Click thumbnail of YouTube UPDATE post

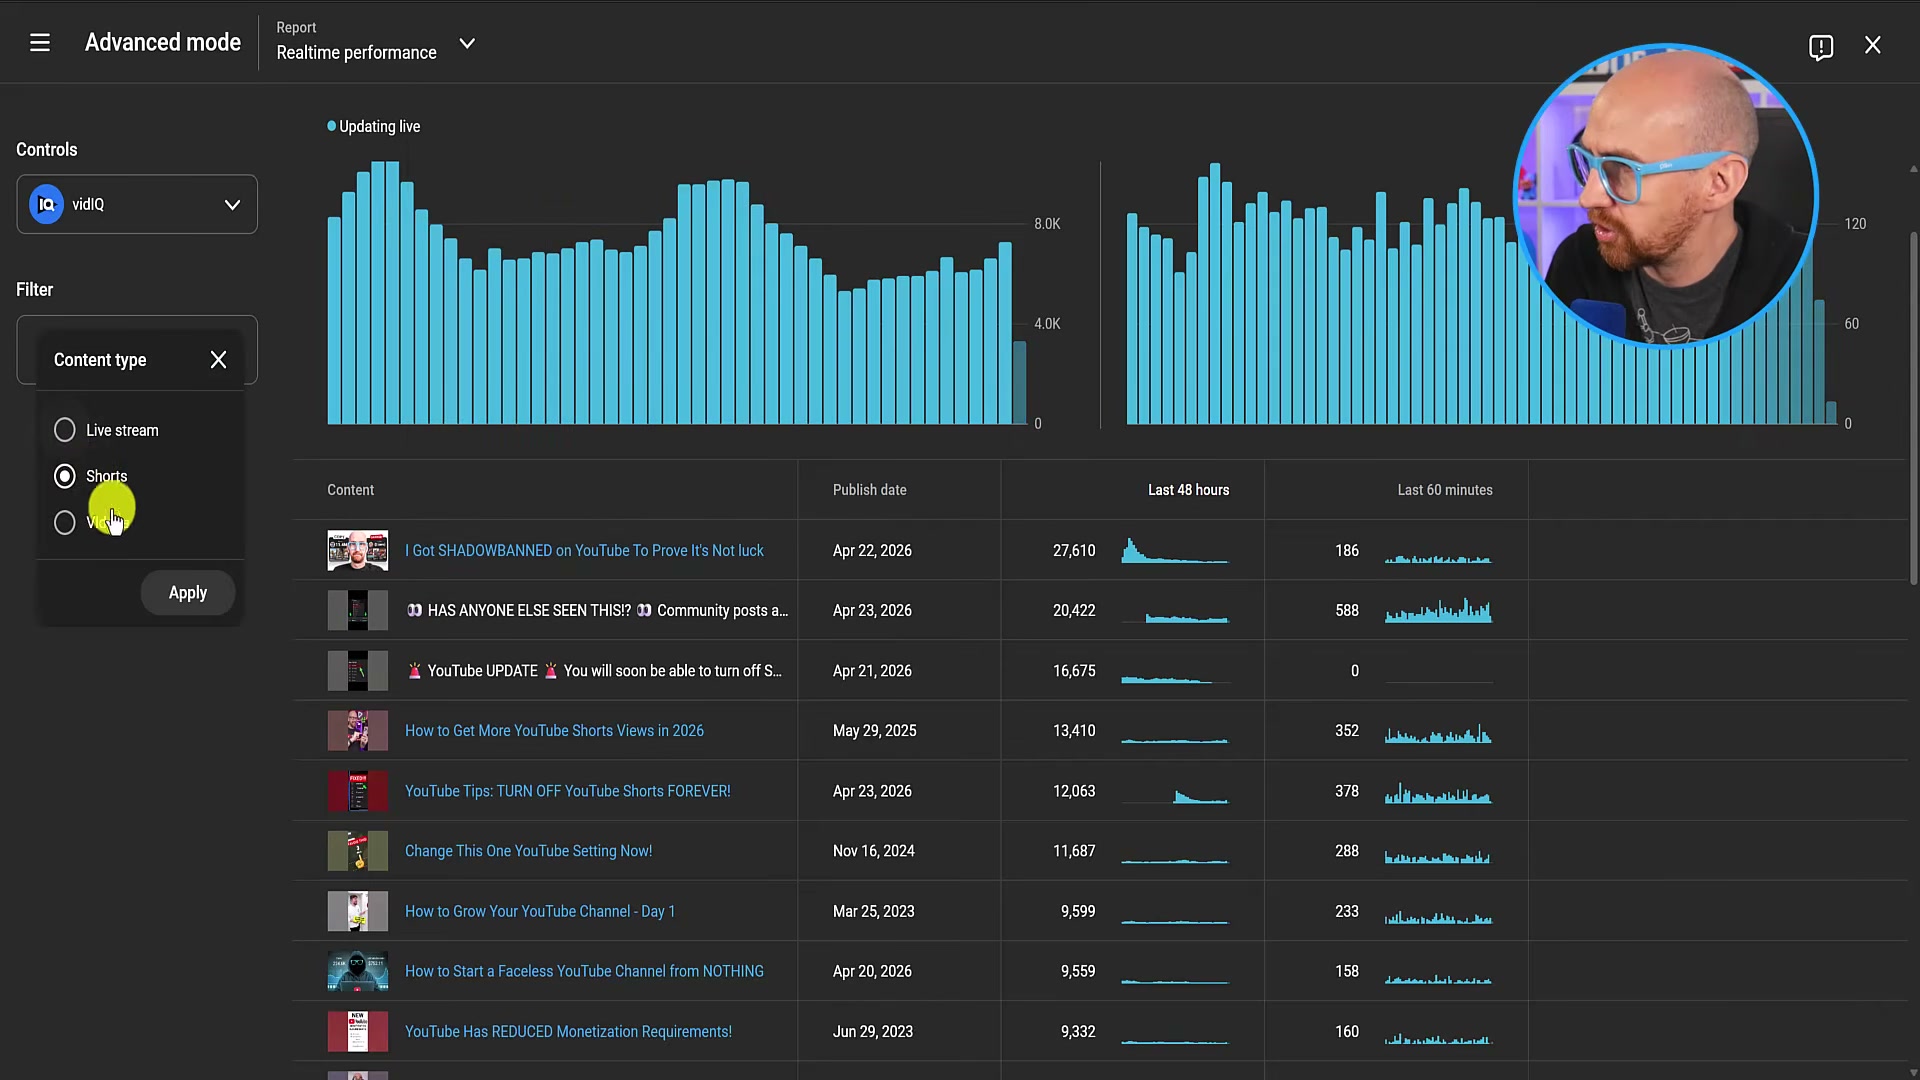[x=358, y=670]
